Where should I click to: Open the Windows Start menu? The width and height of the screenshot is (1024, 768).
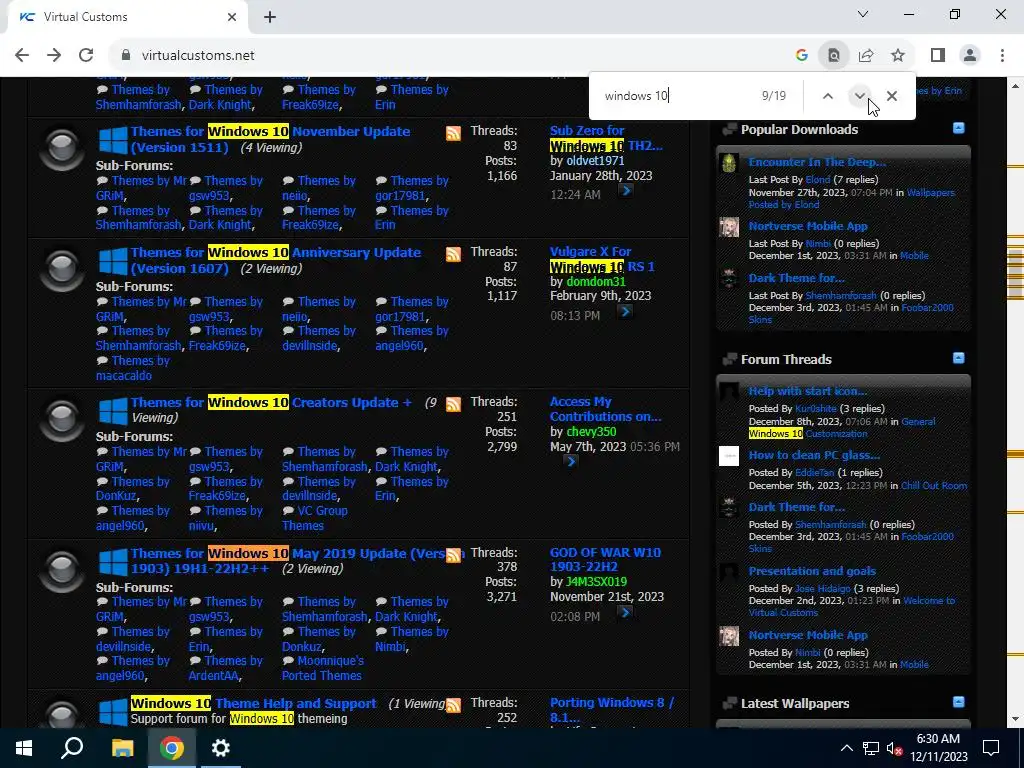(x=24, y=748)
